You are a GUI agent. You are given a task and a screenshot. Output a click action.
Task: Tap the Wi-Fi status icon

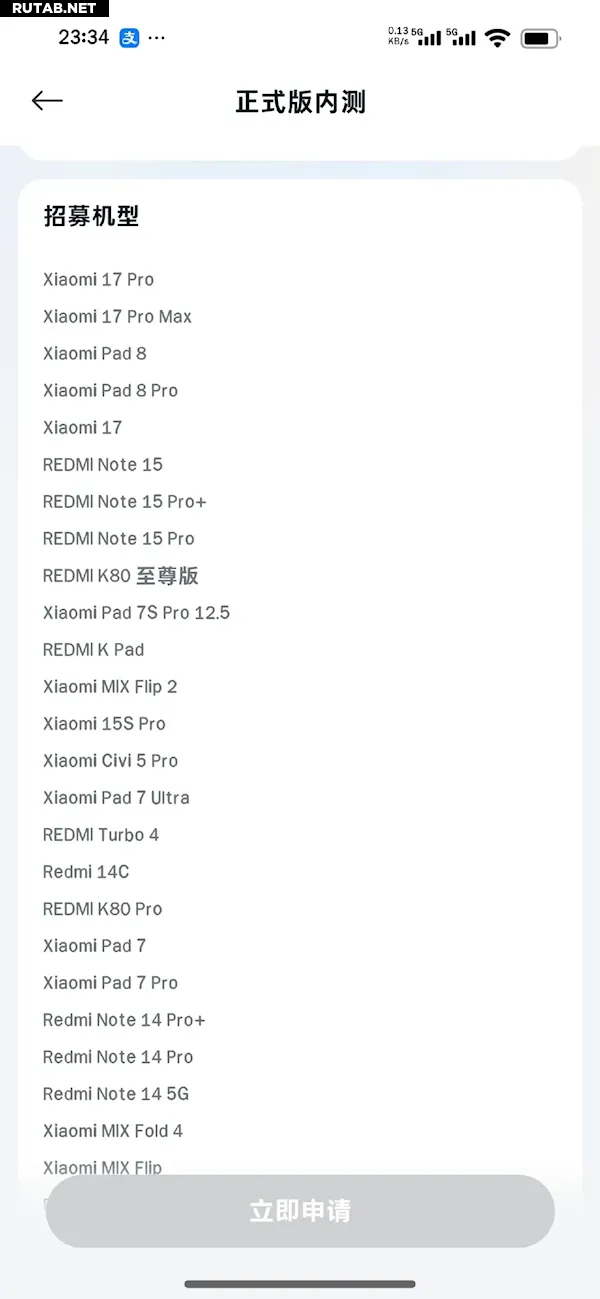(496, 38)
